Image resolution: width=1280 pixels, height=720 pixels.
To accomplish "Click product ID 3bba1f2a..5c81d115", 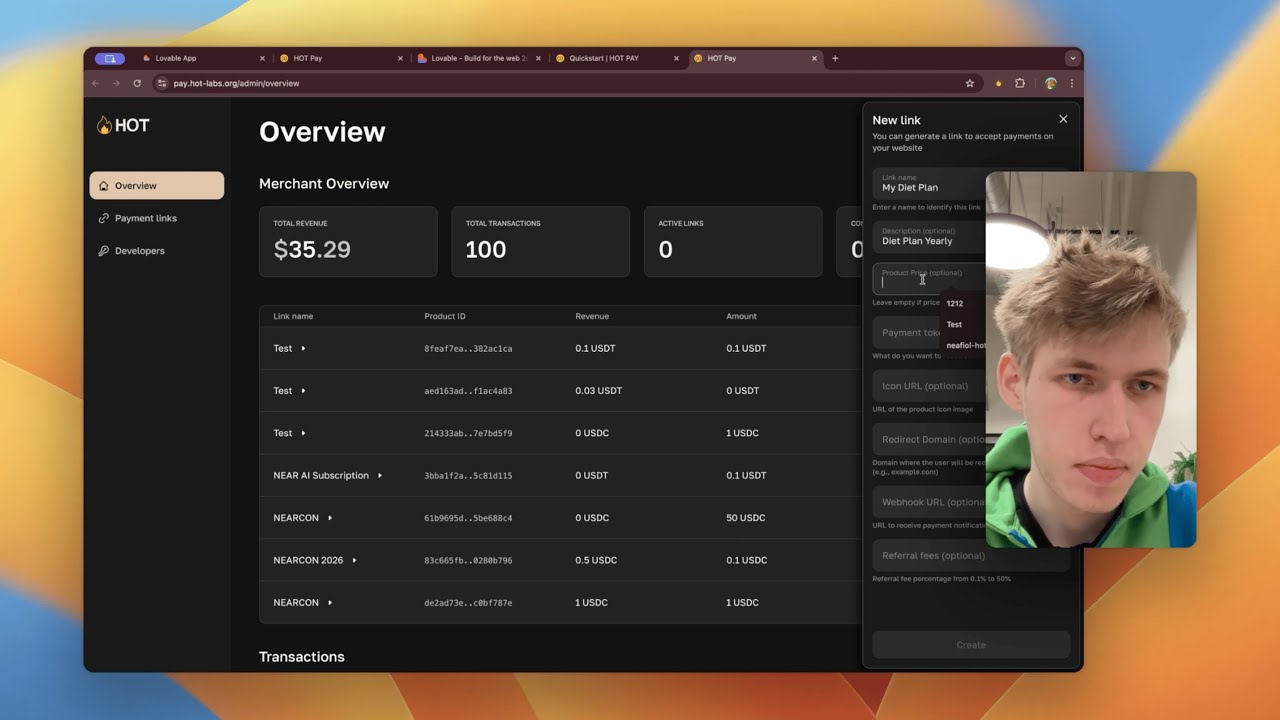I will pos(468,476).
